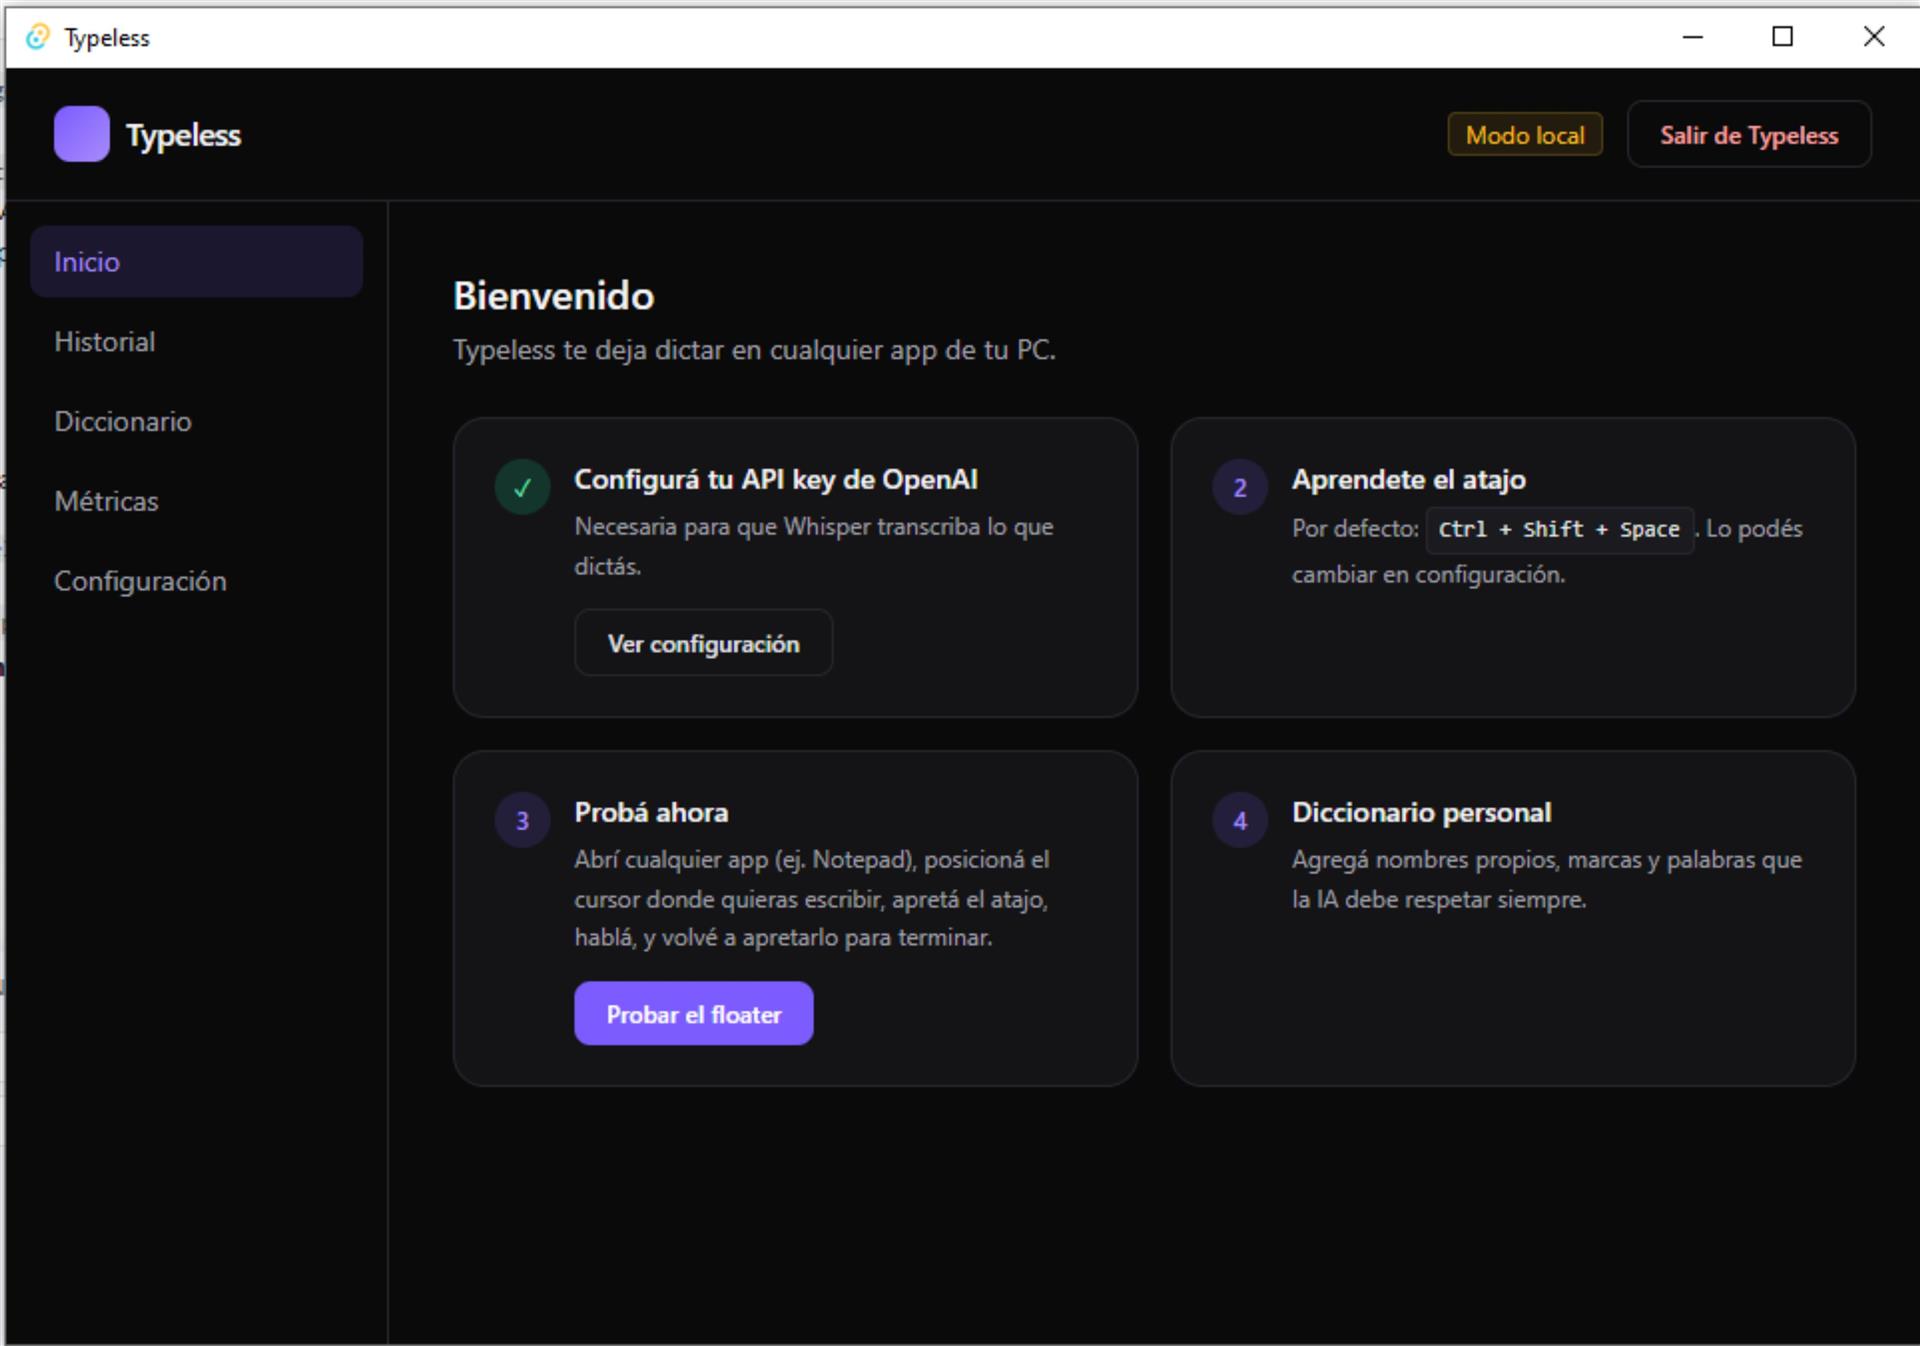Click the green checkmark step icon
The width and height of the screenshot is (1920, 1346).
pos(522,487)
